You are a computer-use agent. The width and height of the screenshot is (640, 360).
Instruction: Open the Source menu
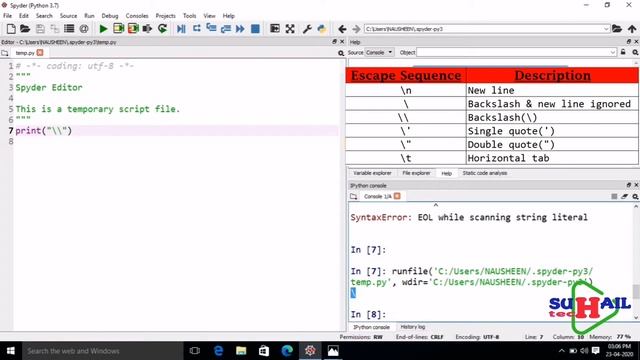tap(68, 16)
